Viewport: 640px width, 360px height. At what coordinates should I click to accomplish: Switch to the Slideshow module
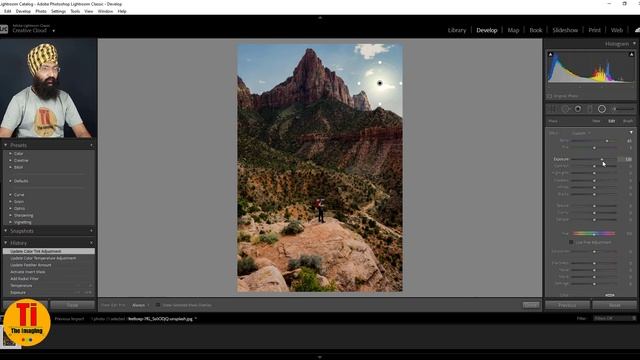pos(565,30)
